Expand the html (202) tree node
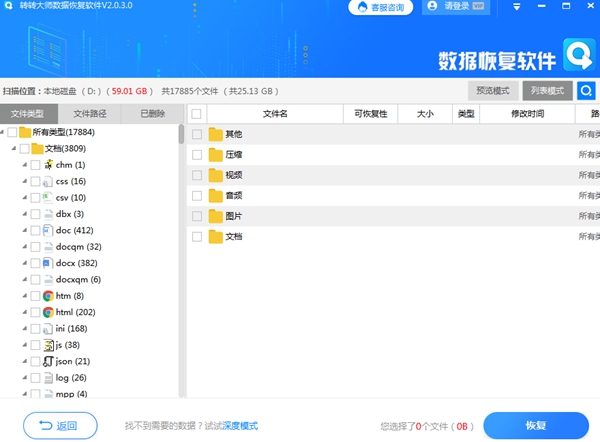Viewport: 600px width, 442px height. [x=24, y=313]
